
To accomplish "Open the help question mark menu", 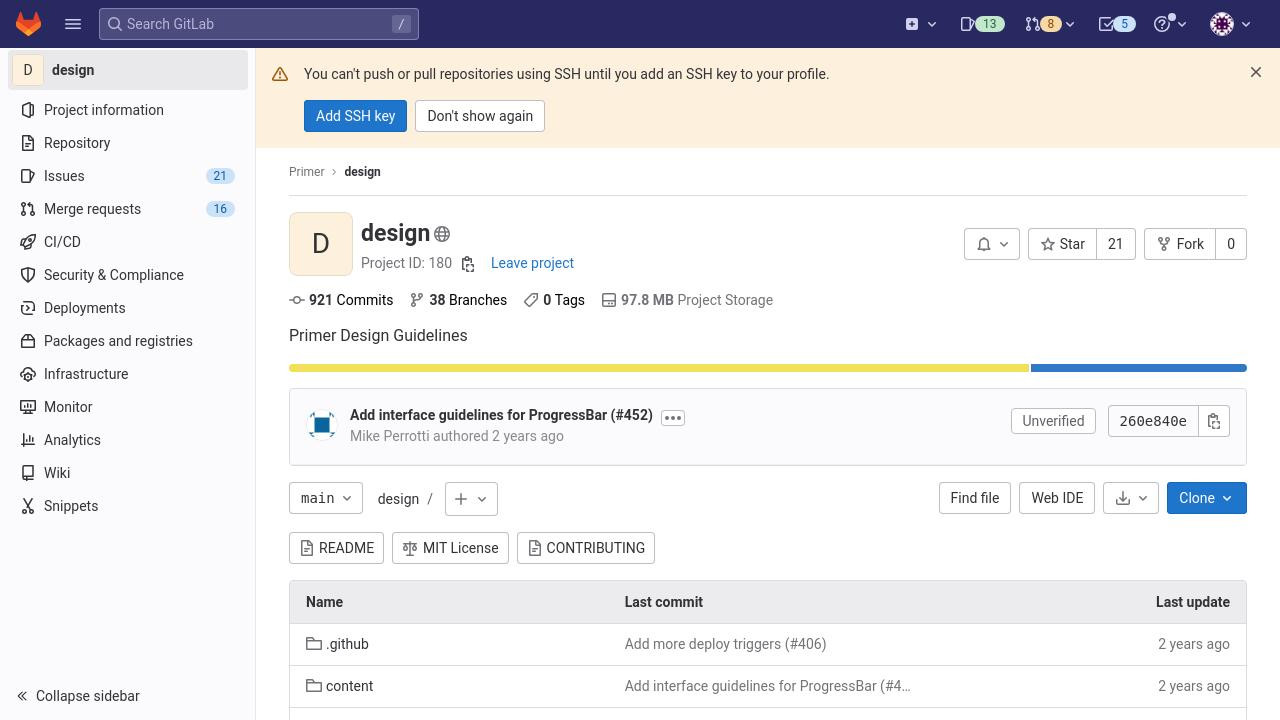I will [x=1170, y=24].
